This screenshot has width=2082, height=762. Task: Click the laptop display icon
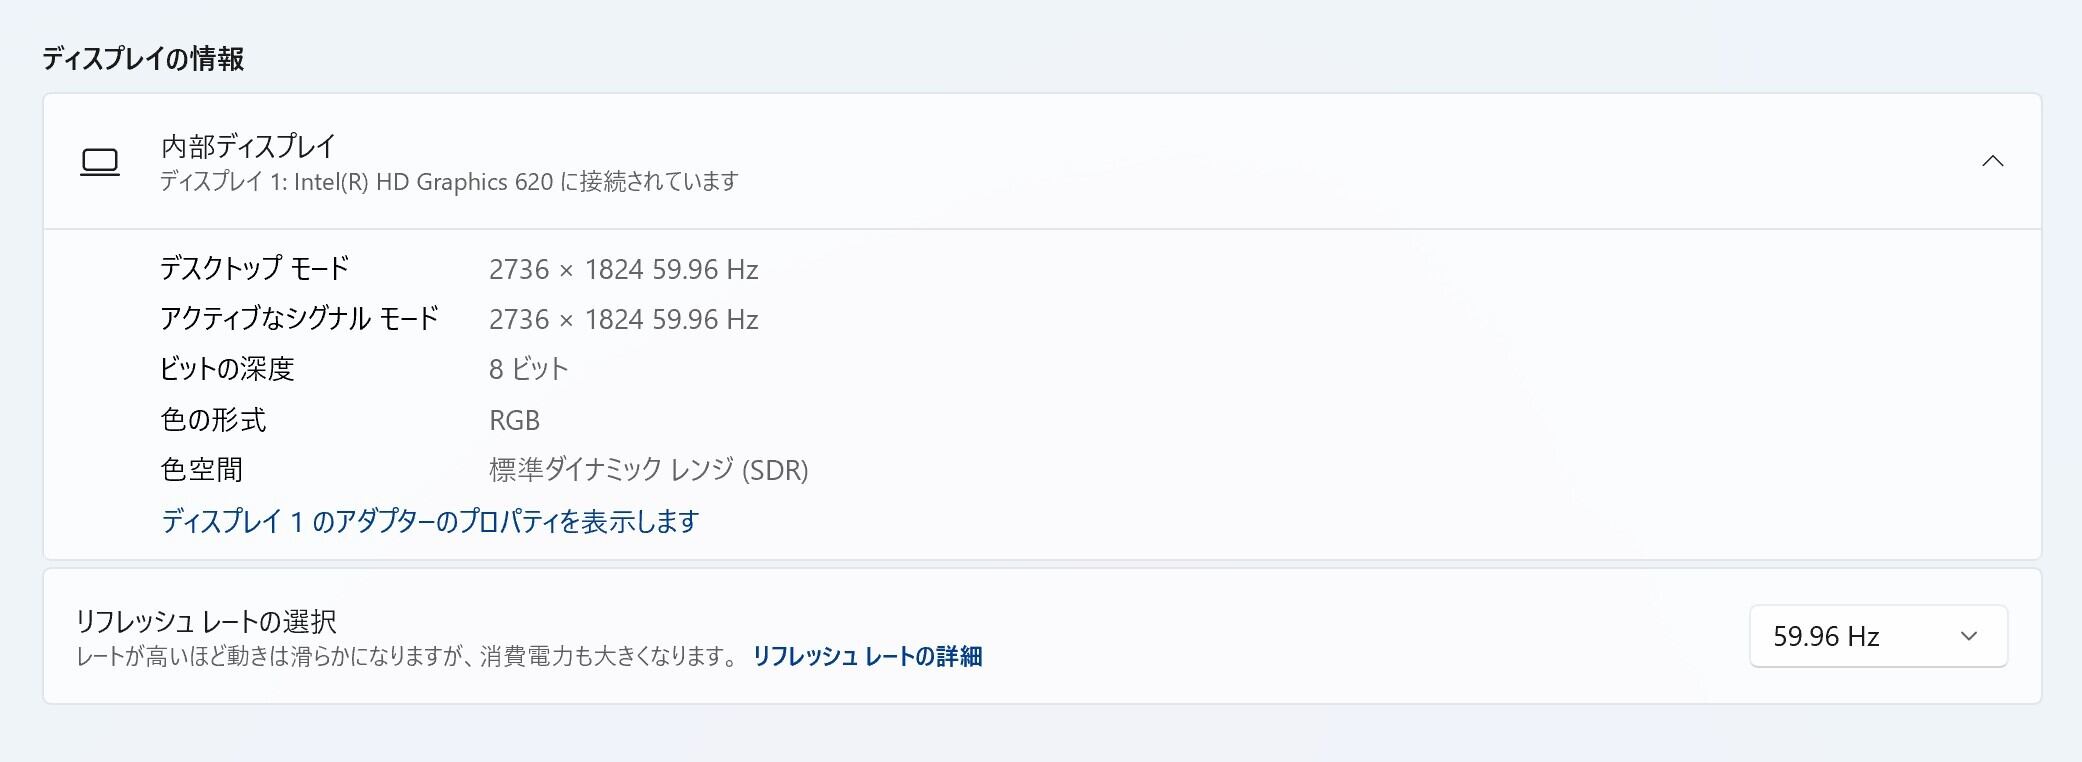[x=100, y=162]
